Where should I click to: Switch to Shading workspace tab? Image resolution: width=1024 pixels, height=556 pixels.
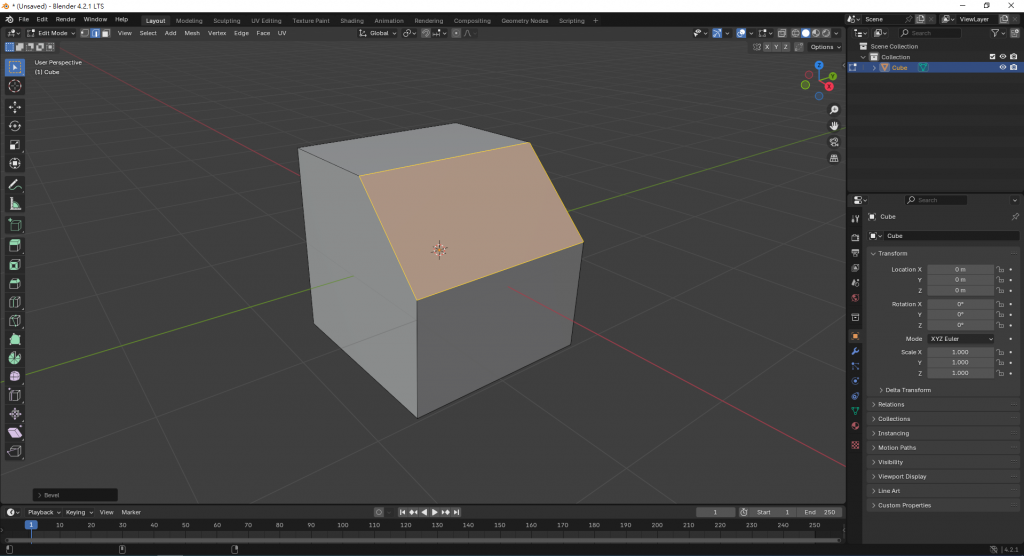tap(352, 21)
